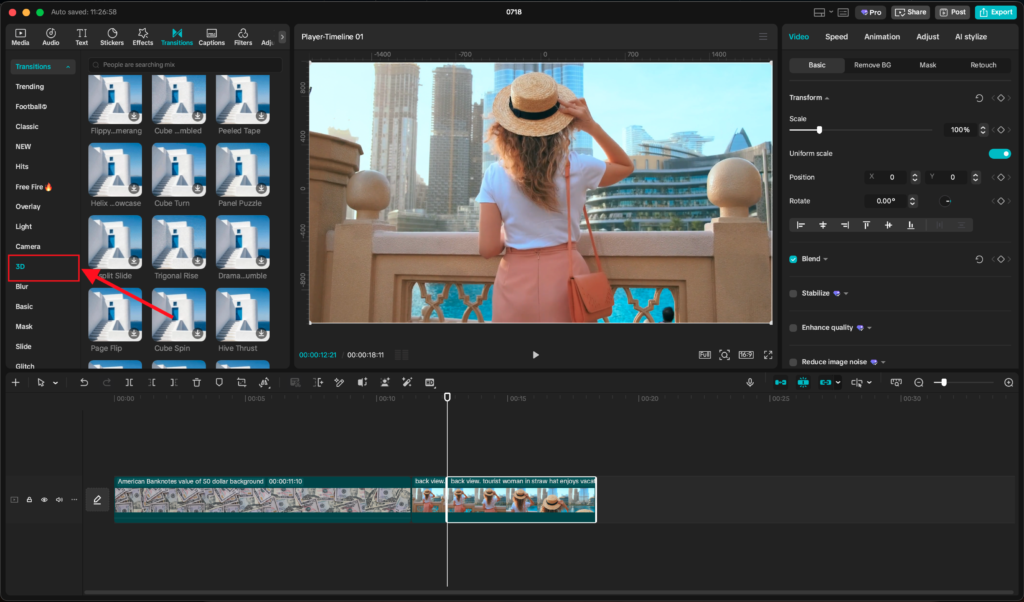Turn off Uniform scale switch
The image size is (1024, 602).
point(999,153)
